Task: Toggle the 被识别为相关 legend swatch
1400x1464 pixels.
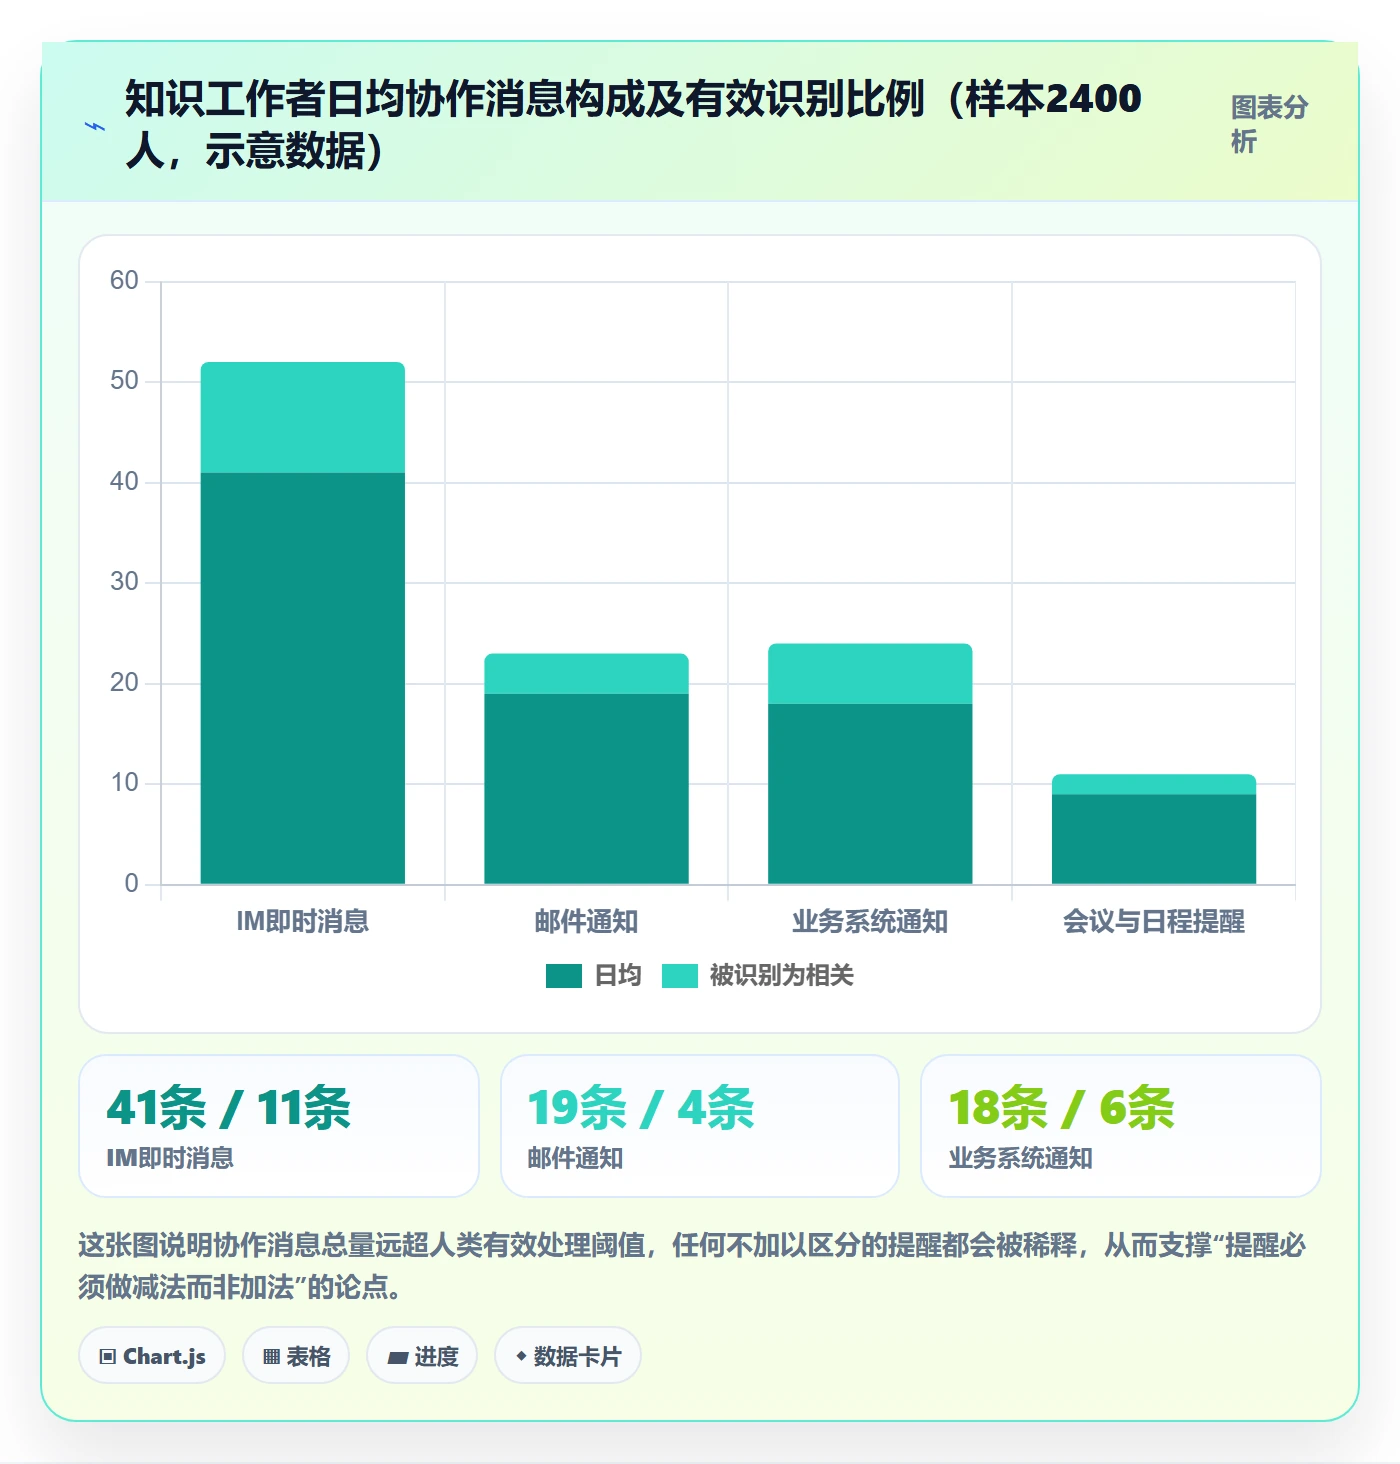Action: 680,976
